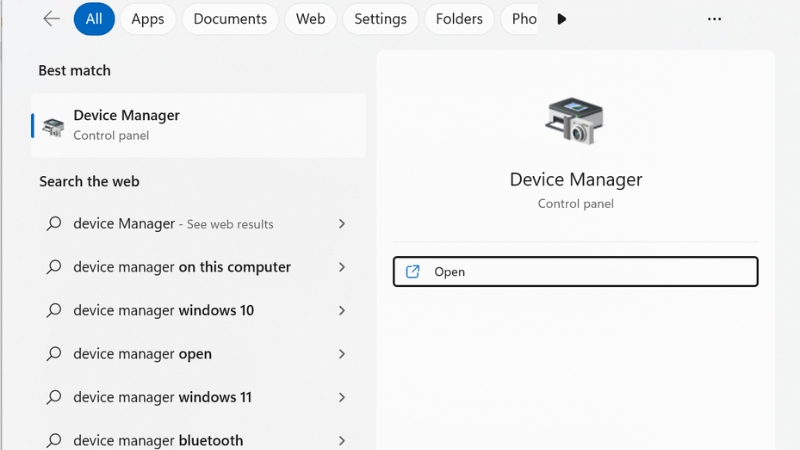Click search icon beside 'device manager windows 10'

[54, 310]
